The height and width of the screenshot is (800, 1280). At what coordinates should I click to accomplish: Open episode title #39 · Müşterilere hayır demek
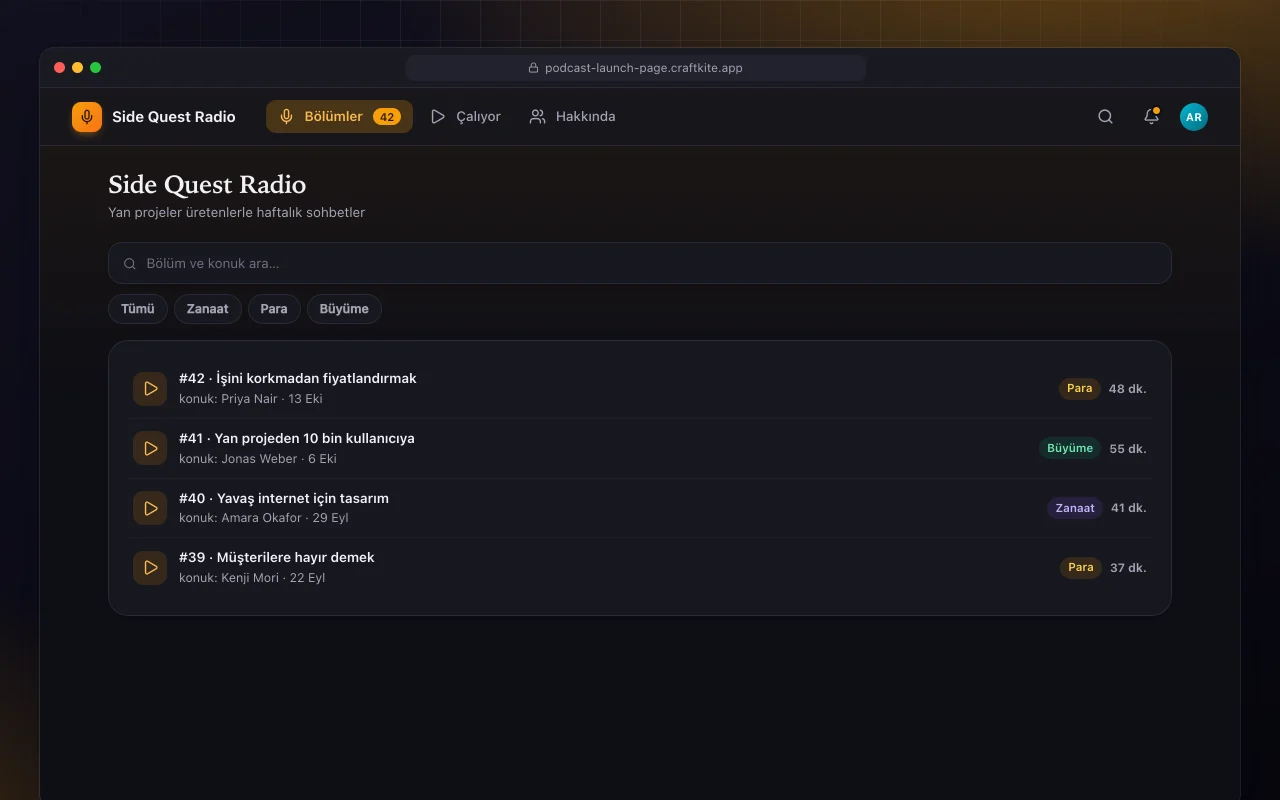pyautogui.click(x=277, y=557)
